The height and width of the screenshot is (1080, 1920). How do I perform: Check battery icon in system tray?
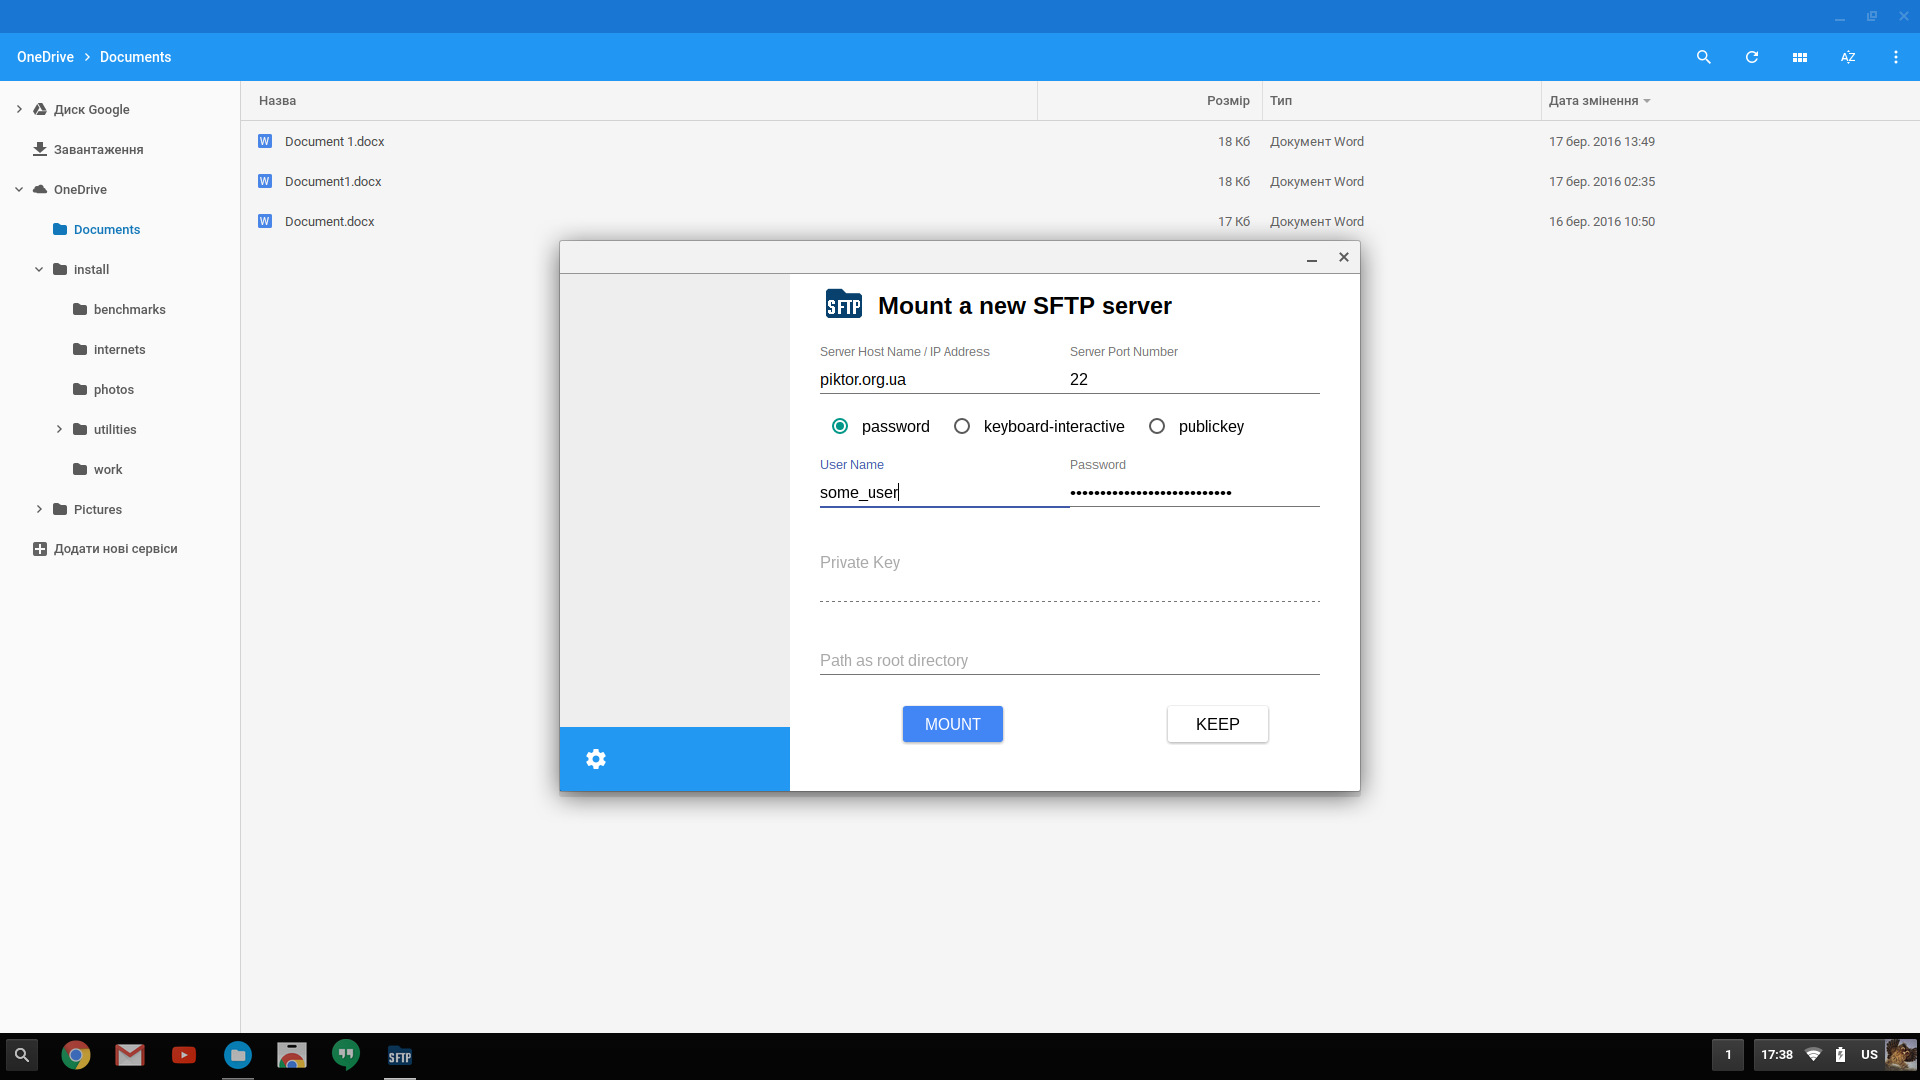(1840, 1055)
